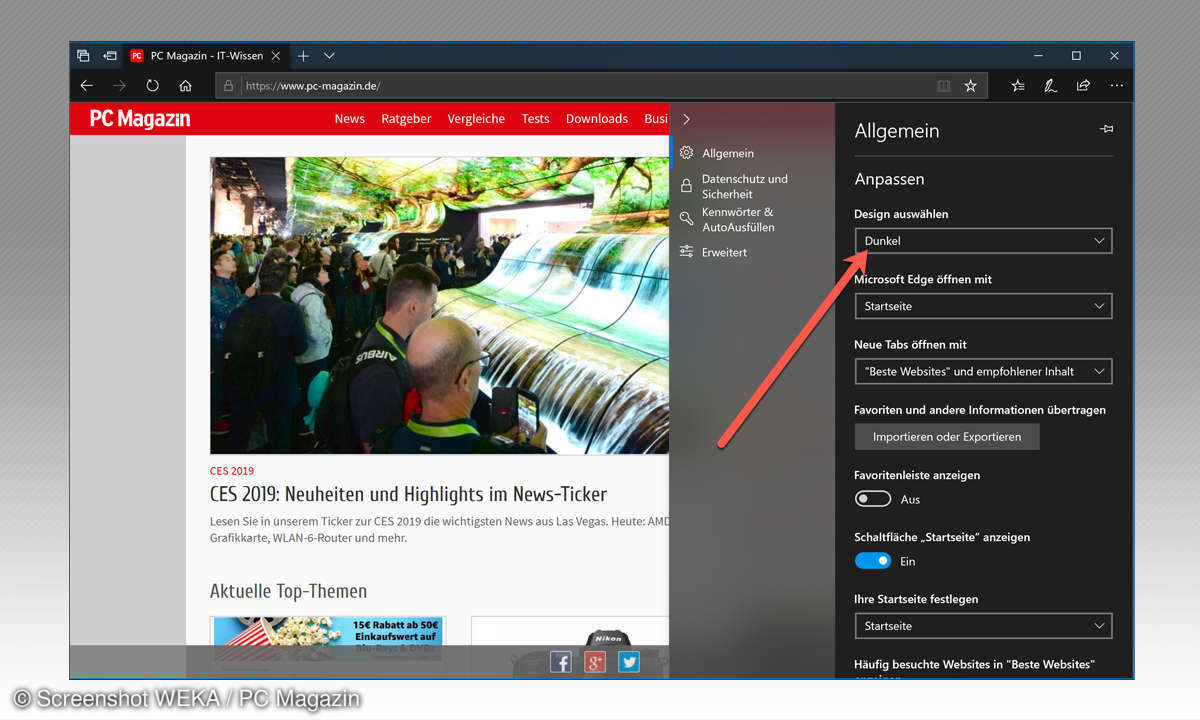Click the Google Plus share icon
This screenshot has width=1200, height=720.
[595, 662]
